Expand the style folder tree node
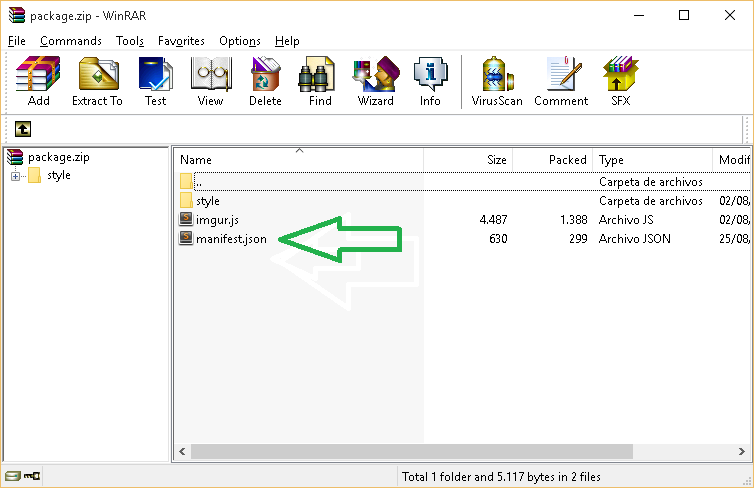 pyautogui.click(x=15, y=176)
